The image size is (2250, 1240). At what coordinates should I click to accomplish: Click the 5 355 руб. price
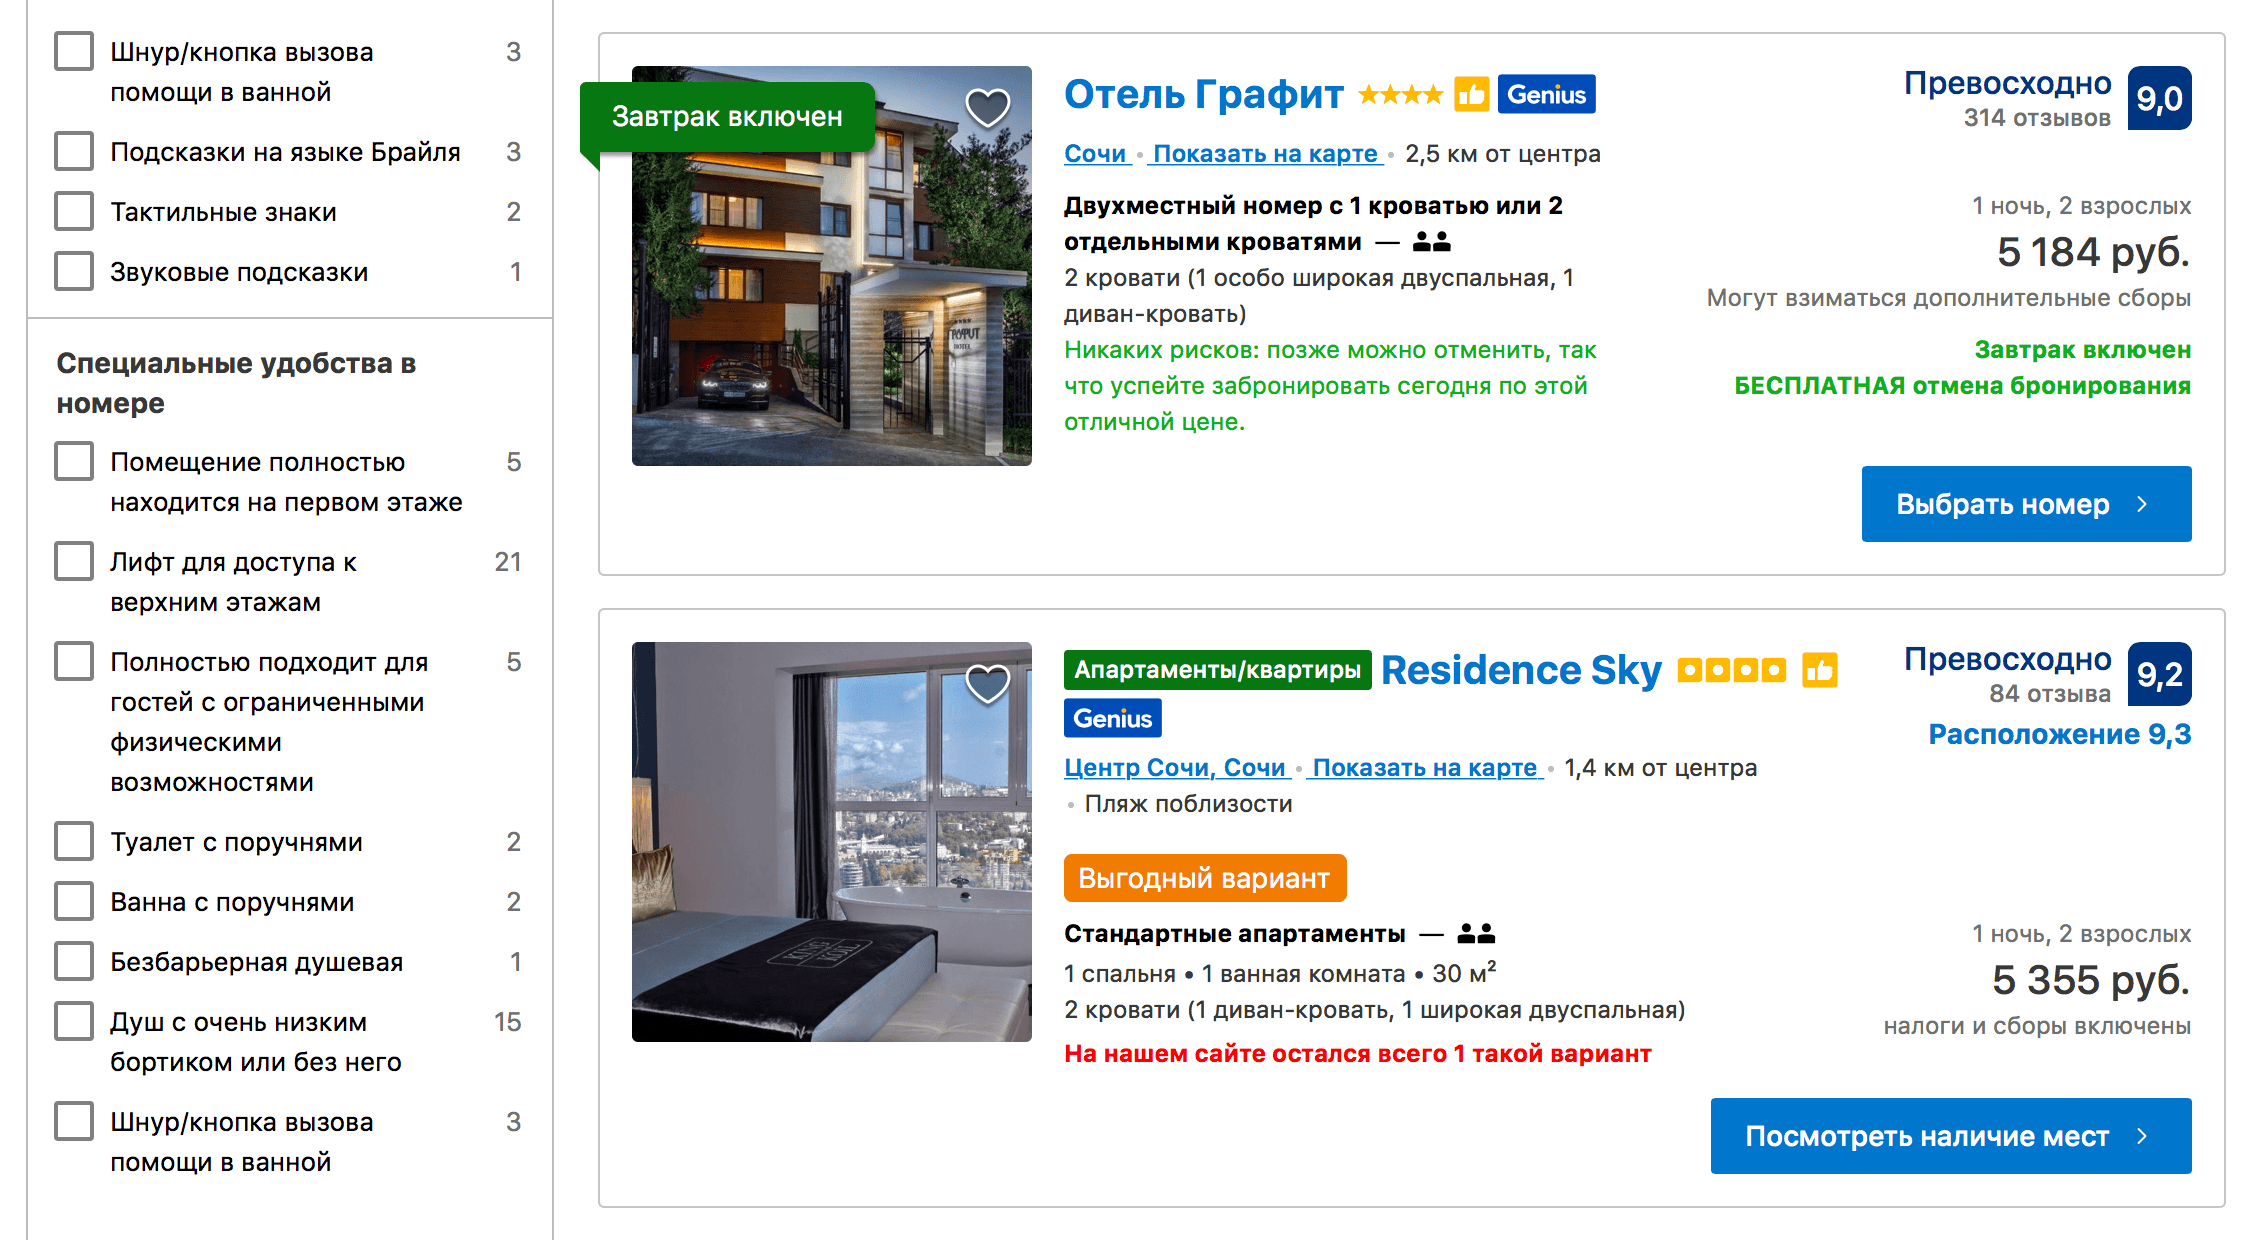[x=2091, y=980]
